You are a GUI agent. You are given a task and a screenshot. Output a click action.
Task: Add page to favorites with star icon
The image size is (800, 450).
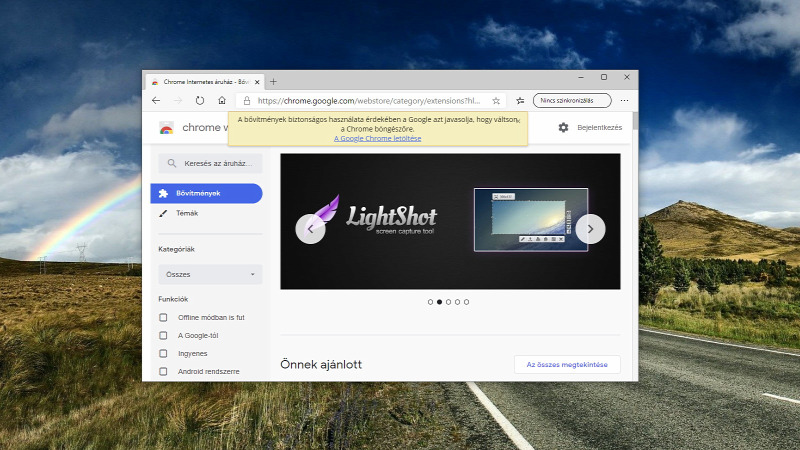[x=496, y=101]
